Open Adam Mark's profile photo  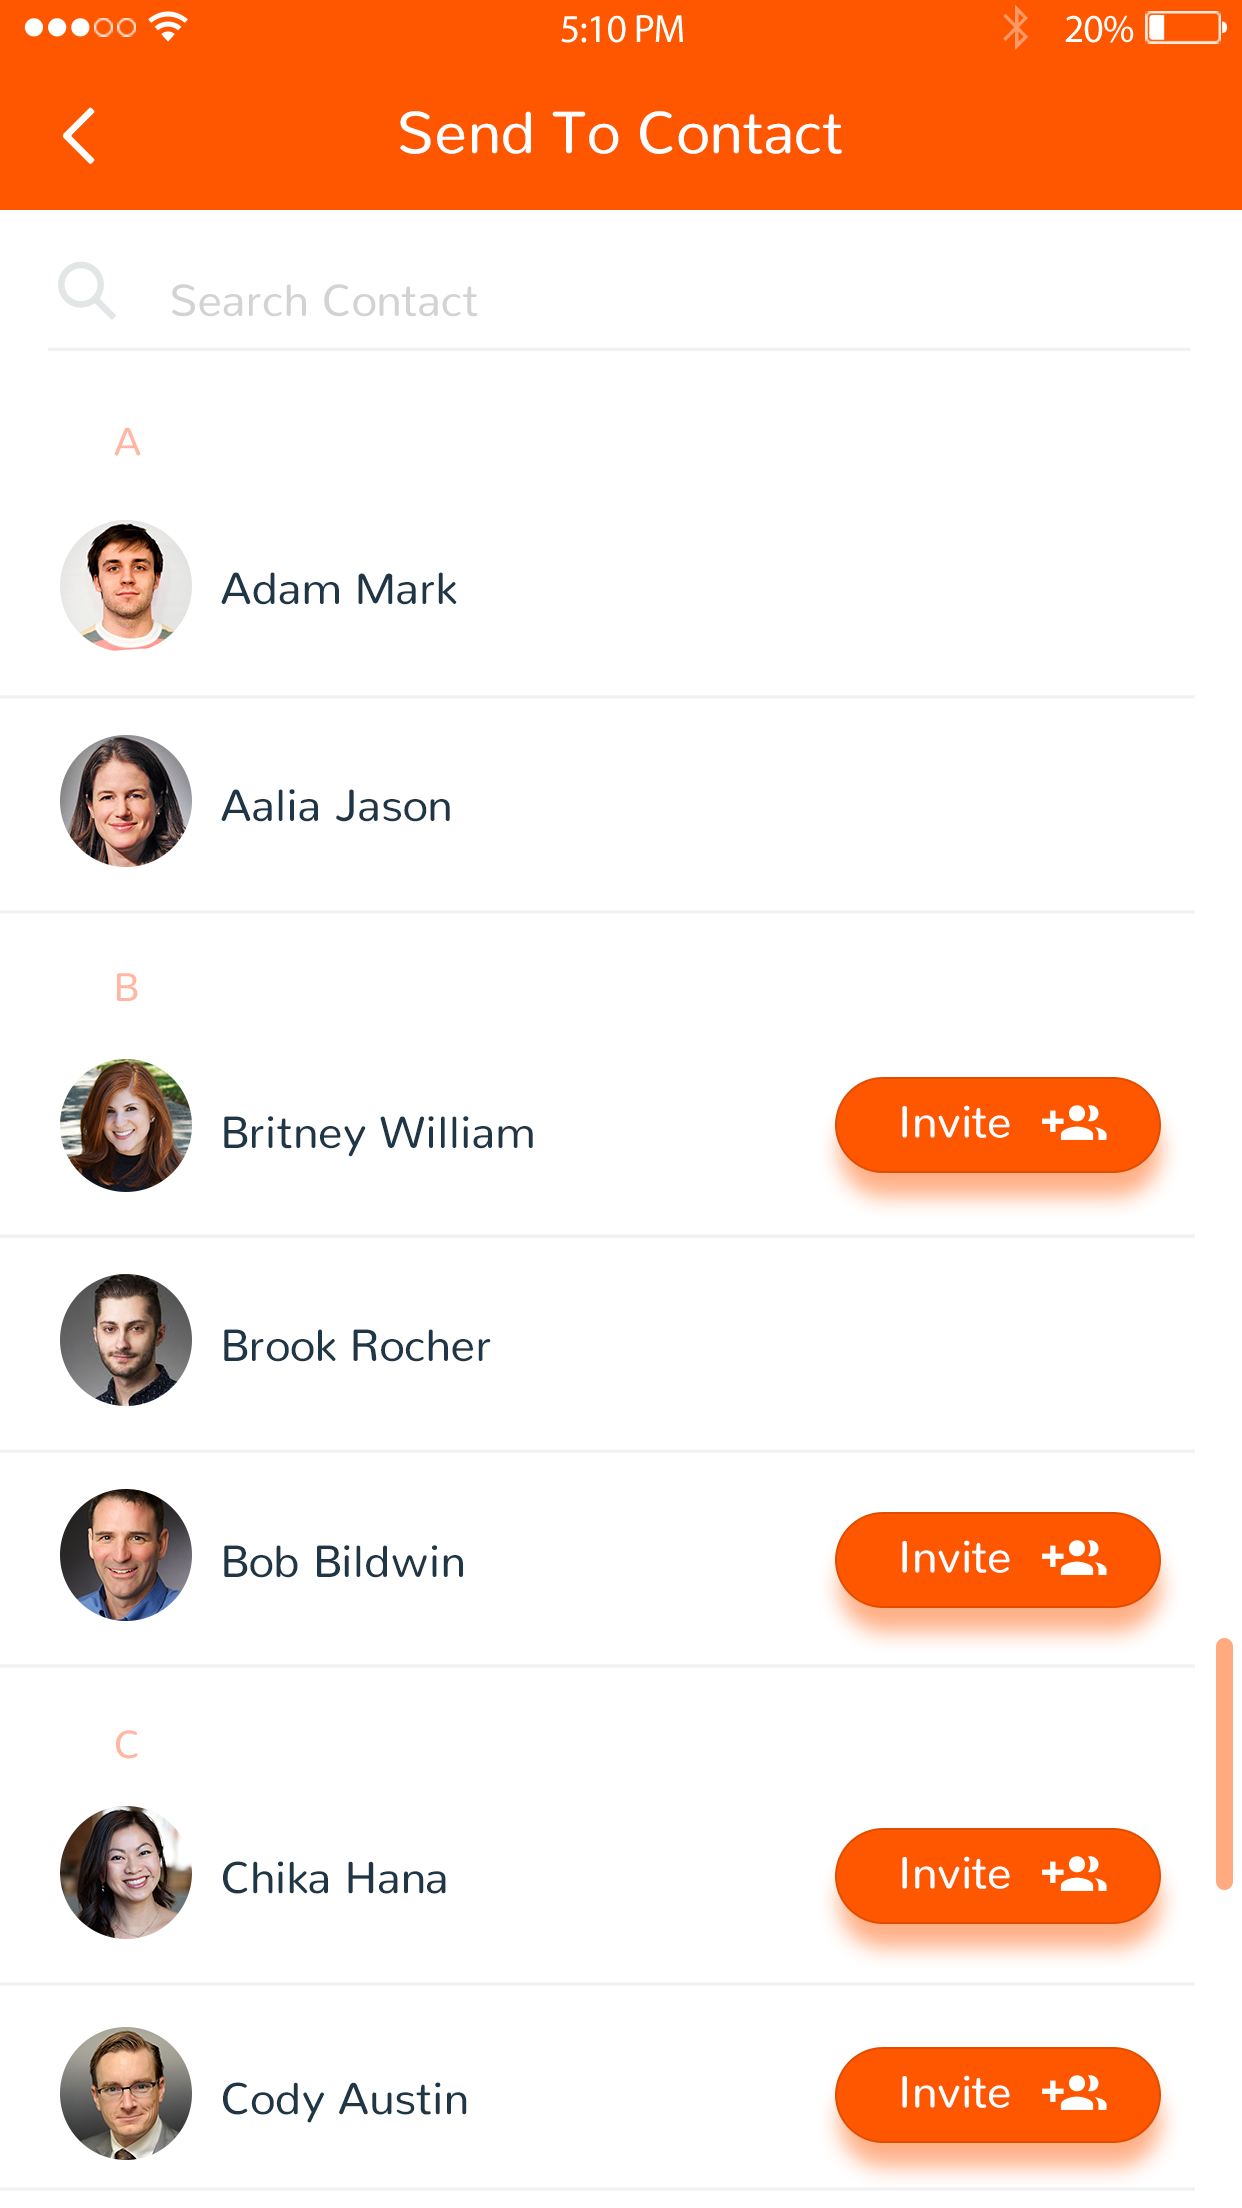(126, 586)
